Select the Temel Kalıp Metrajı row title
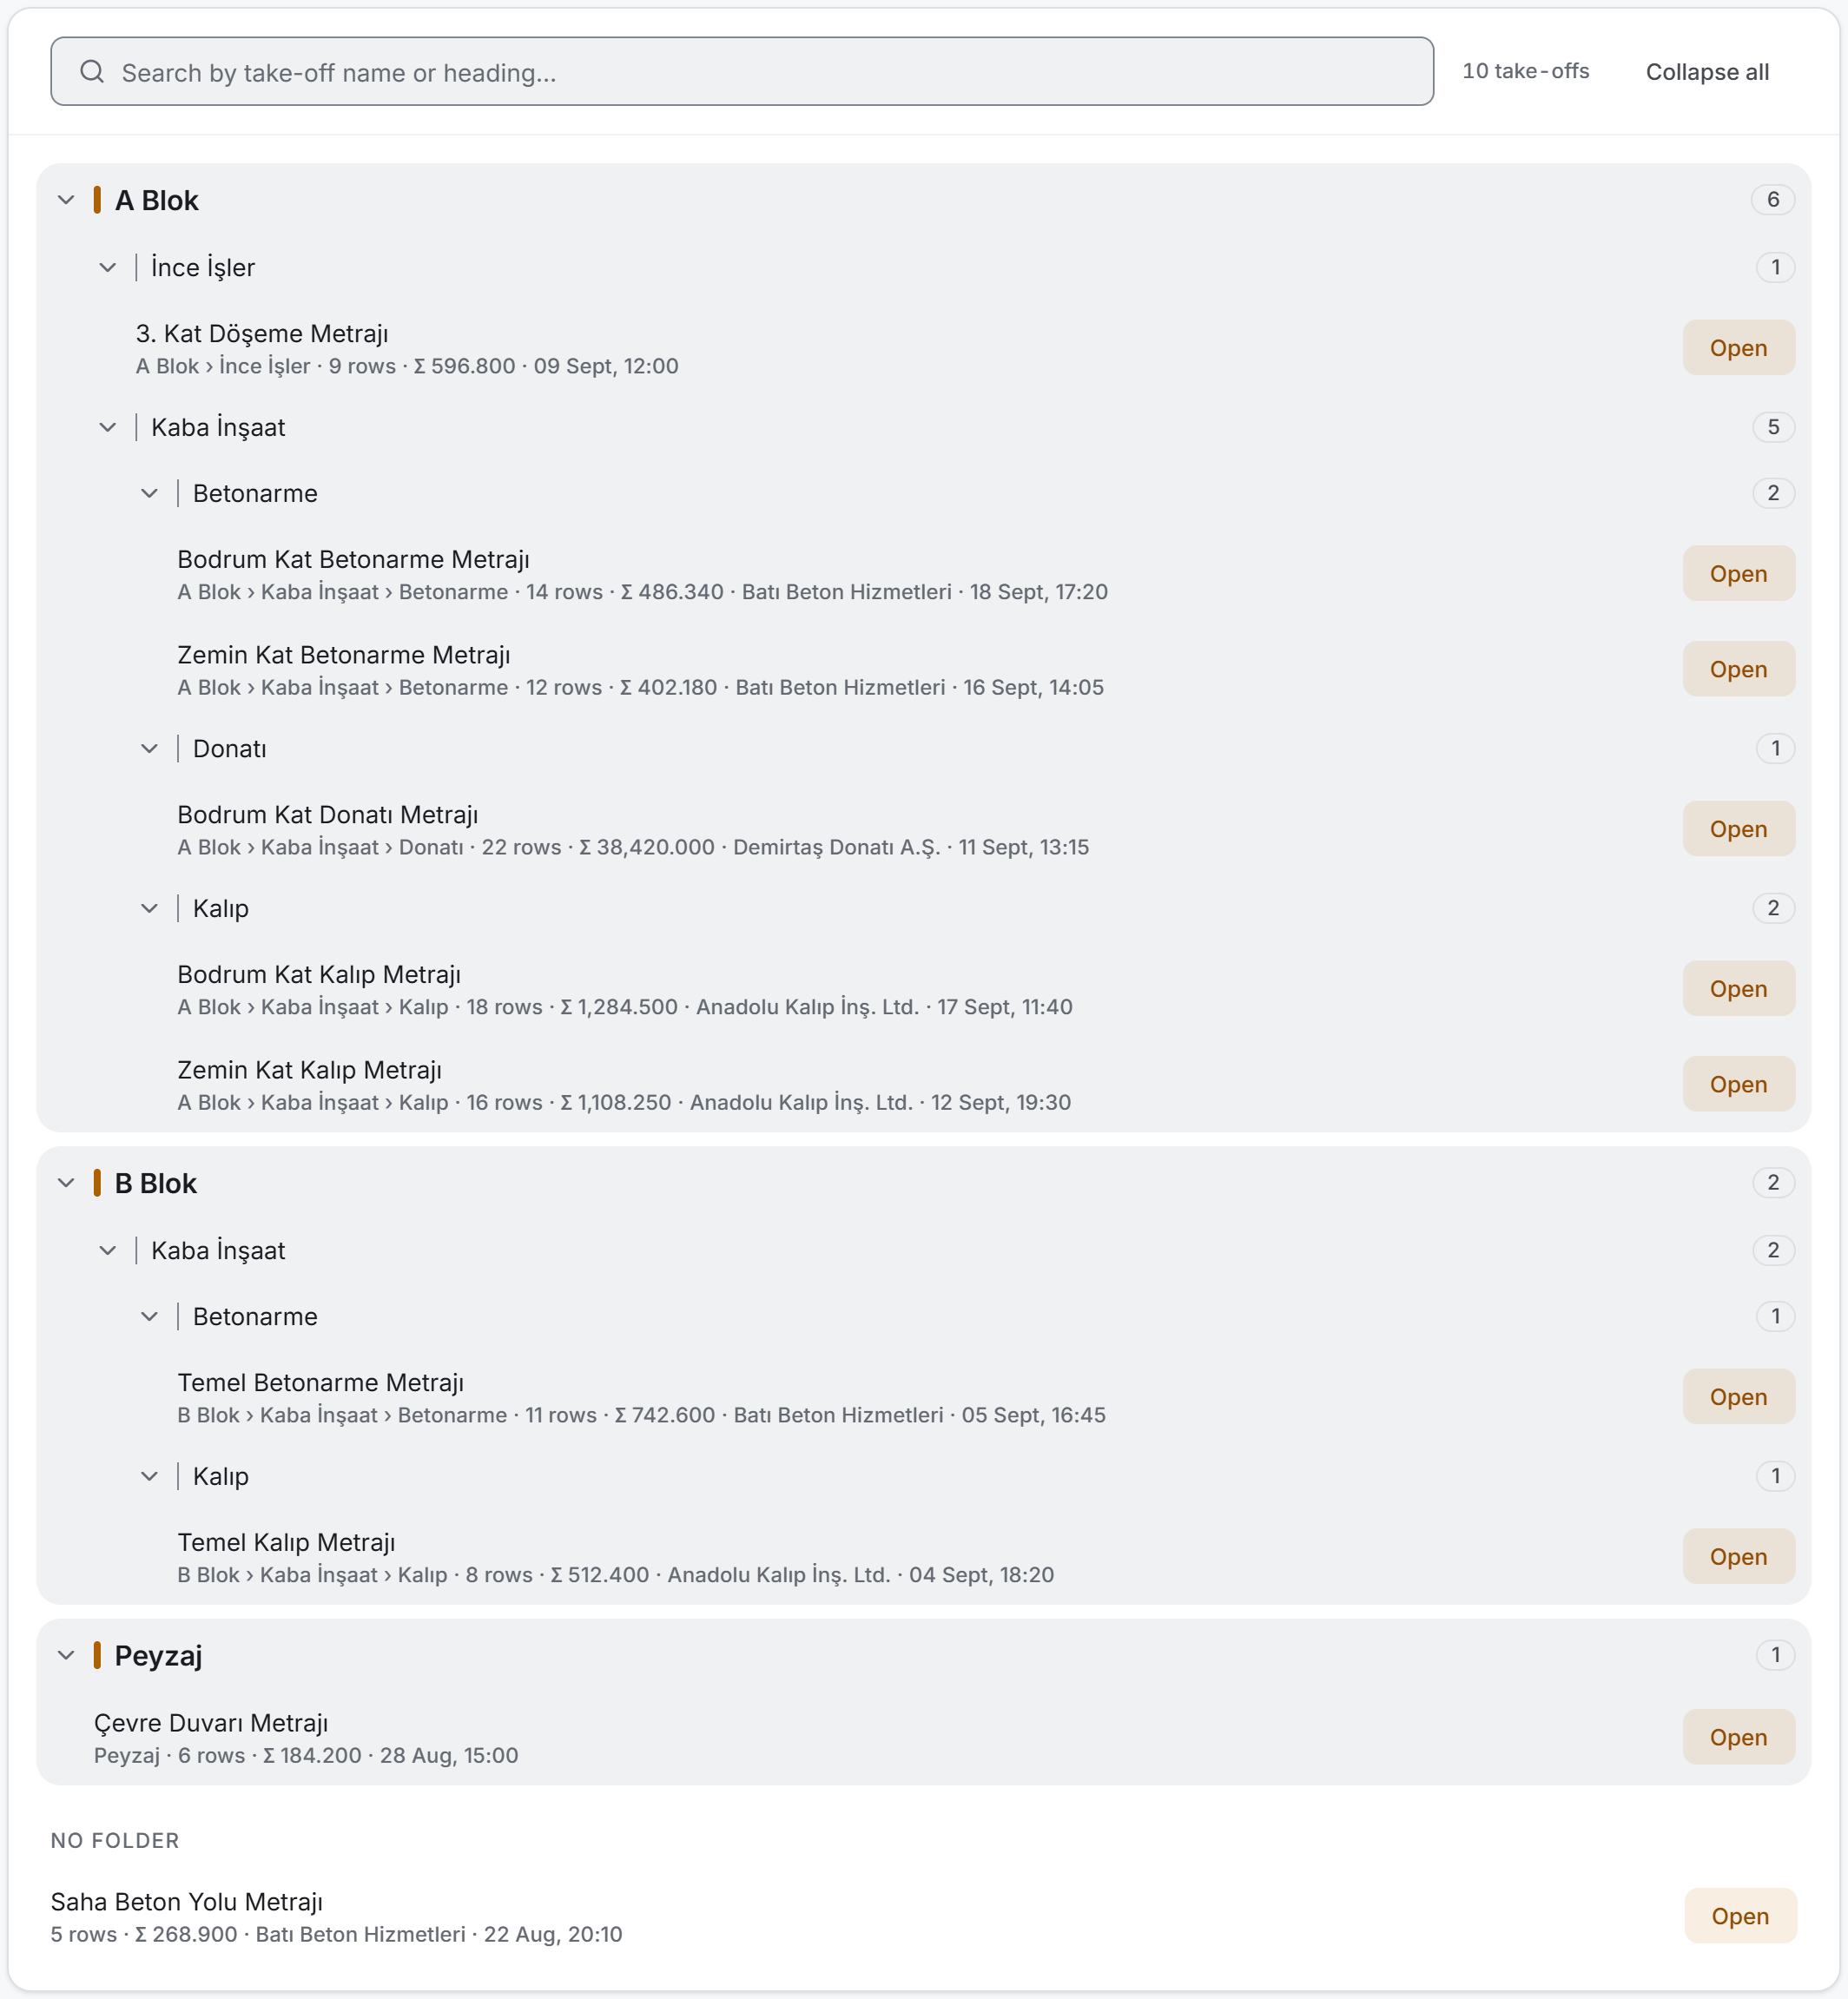Screen dimensions: 1848x1999 click(x=286, y=1542)
